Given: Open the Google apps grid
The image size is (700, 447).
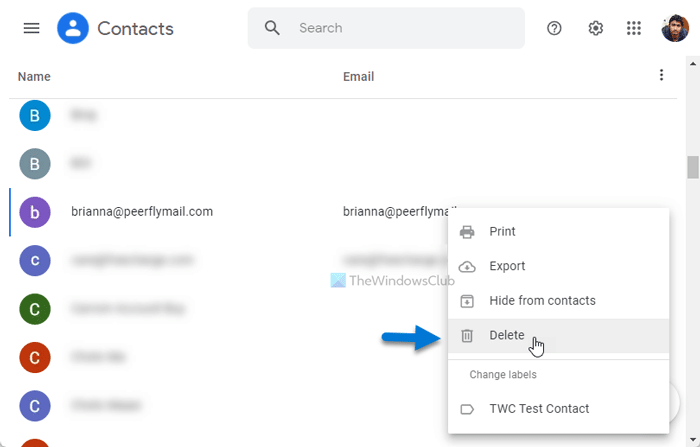Looking at the screenshot, I should [634, 28].
